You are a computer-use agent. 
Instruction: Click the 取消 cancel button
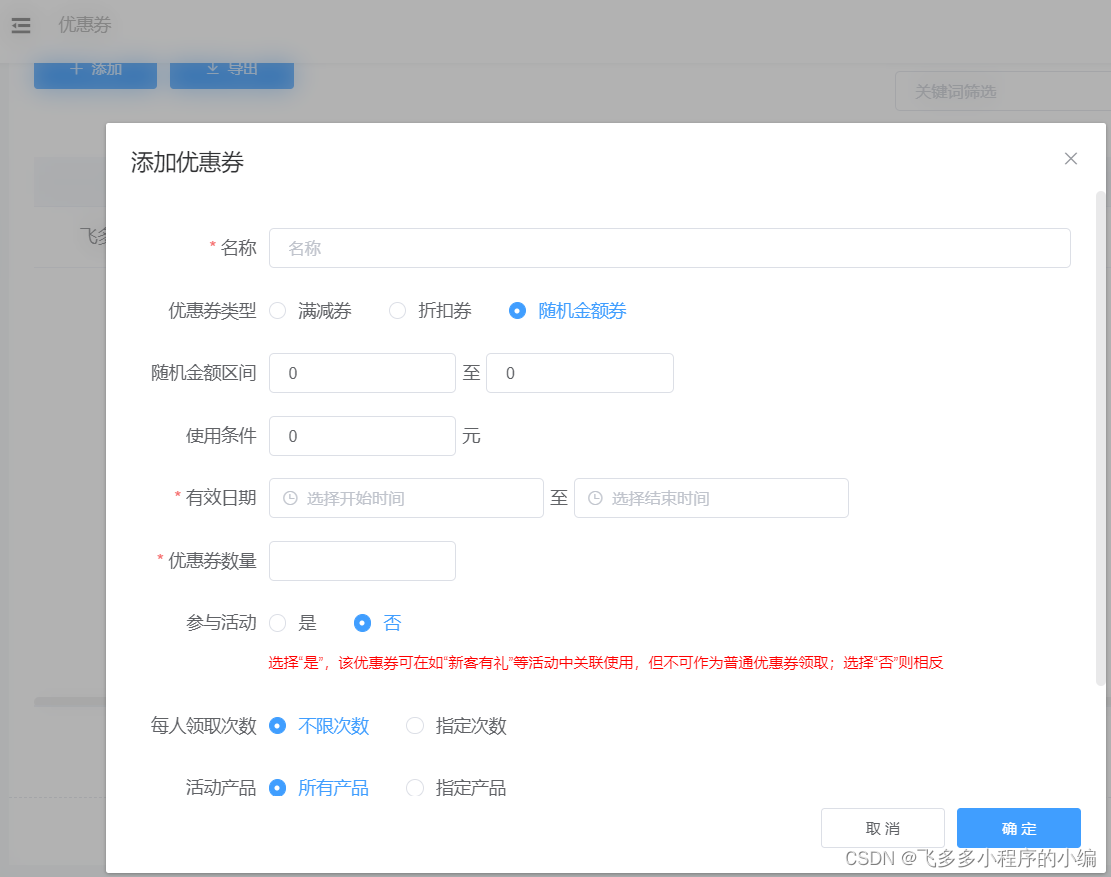883,828
